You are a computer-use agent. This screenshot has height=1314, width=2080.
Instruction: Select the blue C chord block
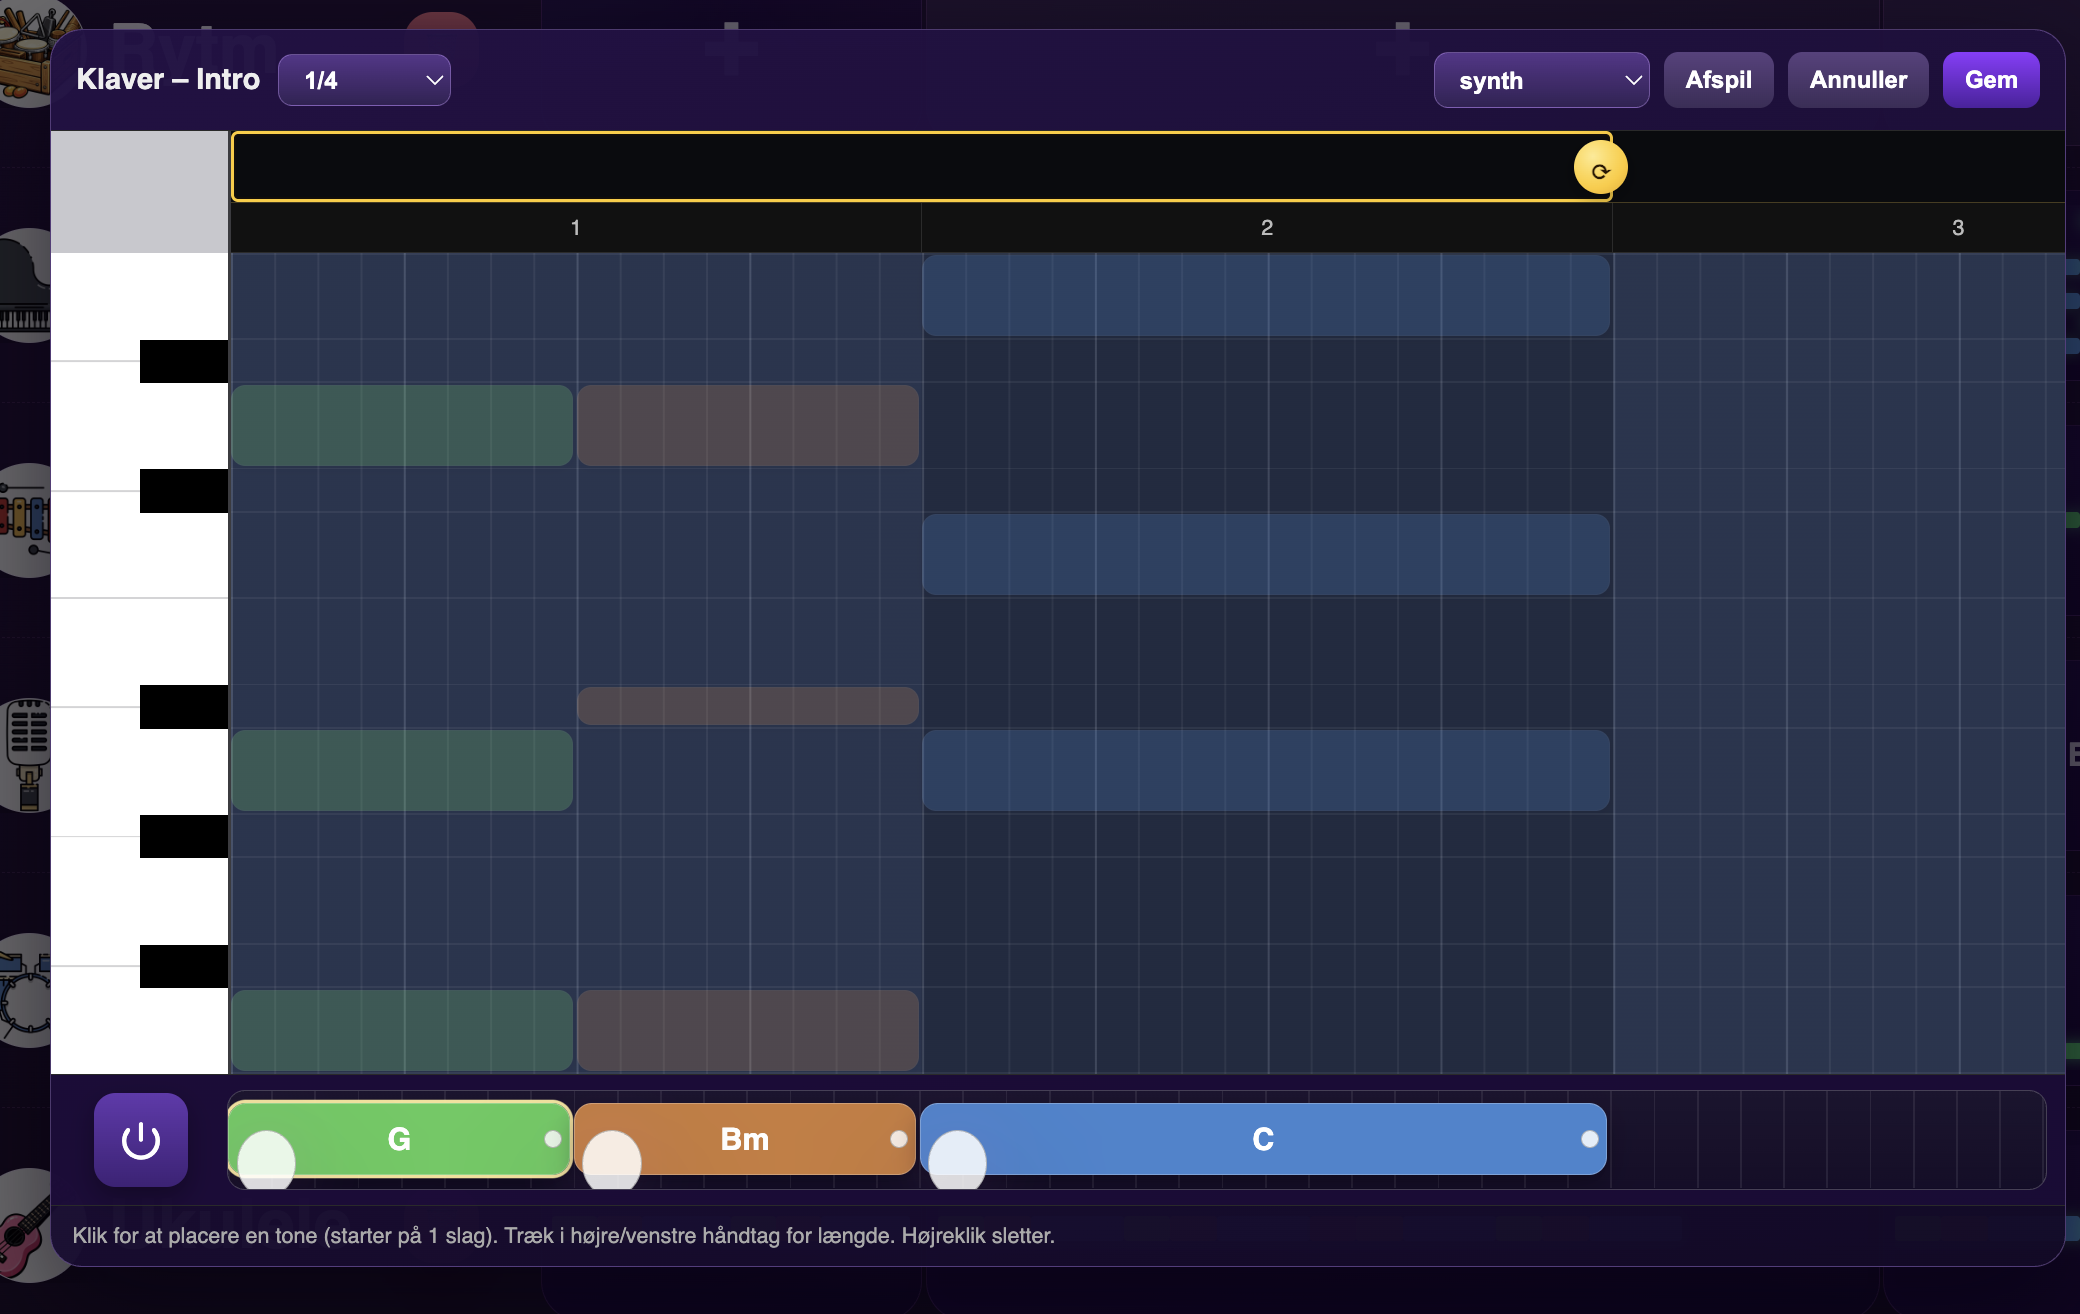(1263, 1139)
